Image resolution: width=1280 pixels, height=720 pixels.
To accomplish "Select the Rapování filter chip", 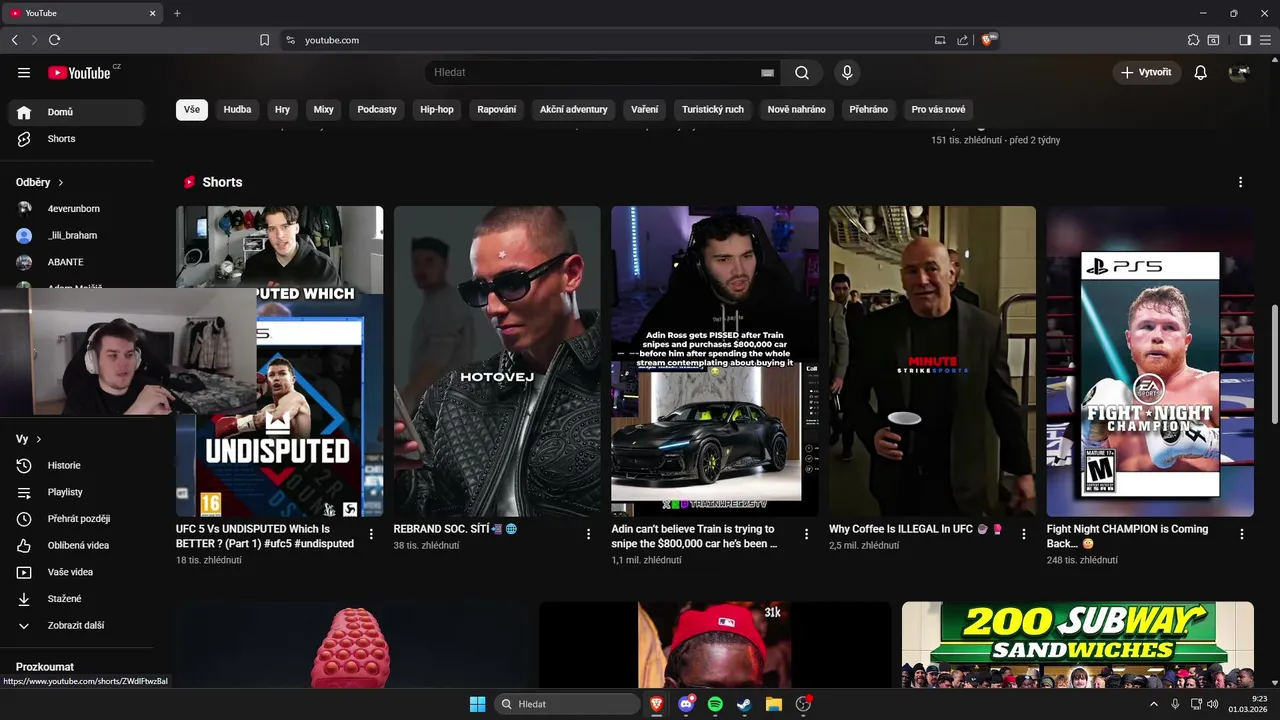I will pyautogui.click(x=497, y=109).
